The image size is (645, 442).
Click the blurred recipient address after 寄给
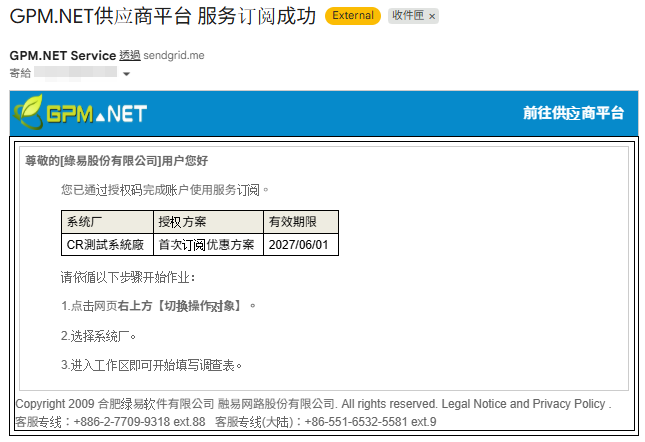76,73
